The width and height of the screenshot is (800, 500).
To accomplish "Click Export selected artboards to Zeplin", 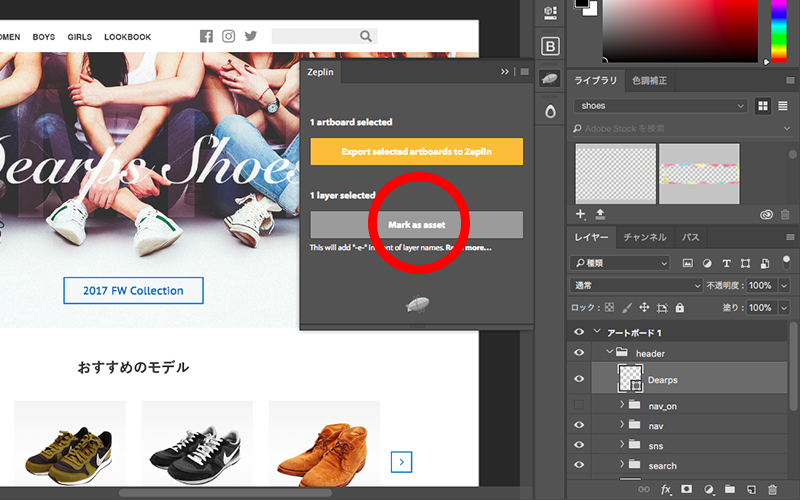I will point(416,152).
